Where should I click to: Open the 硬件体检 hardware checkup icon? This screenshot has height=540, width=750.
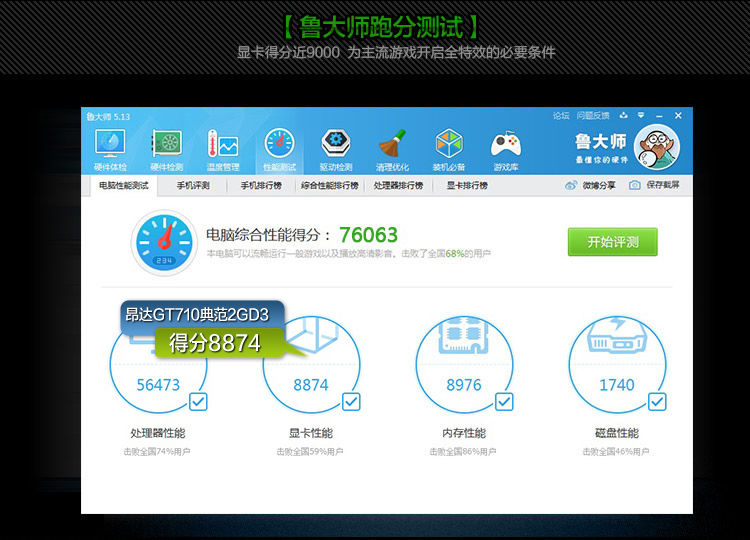109,148
